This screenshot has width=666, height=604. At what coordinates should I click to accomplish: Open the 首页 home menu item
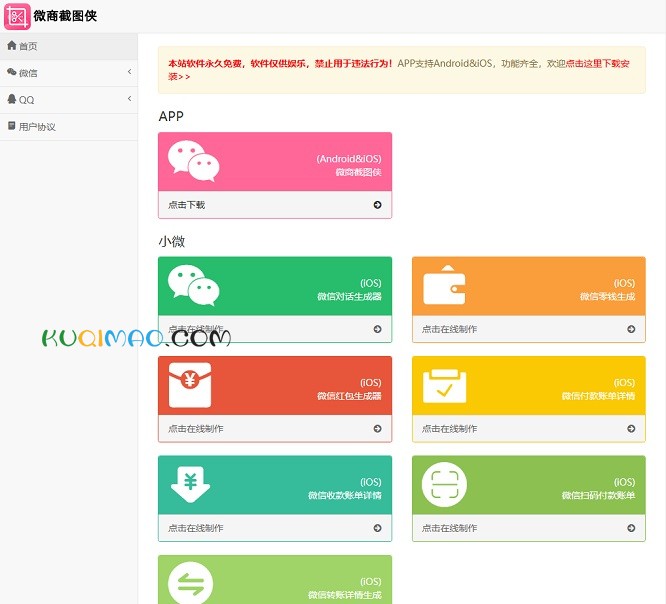tap(69, 46)
